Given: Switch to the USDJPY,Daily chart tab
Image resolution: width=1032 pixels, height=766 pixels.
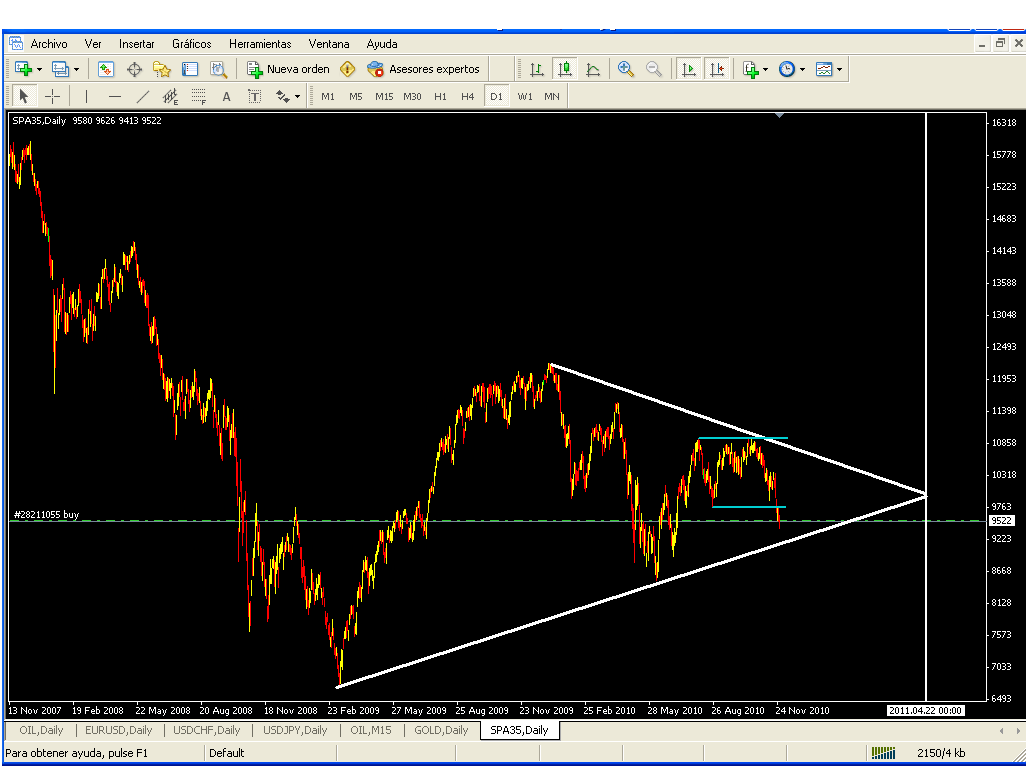Looking at the screenshot, I should [x=295, y=730].
